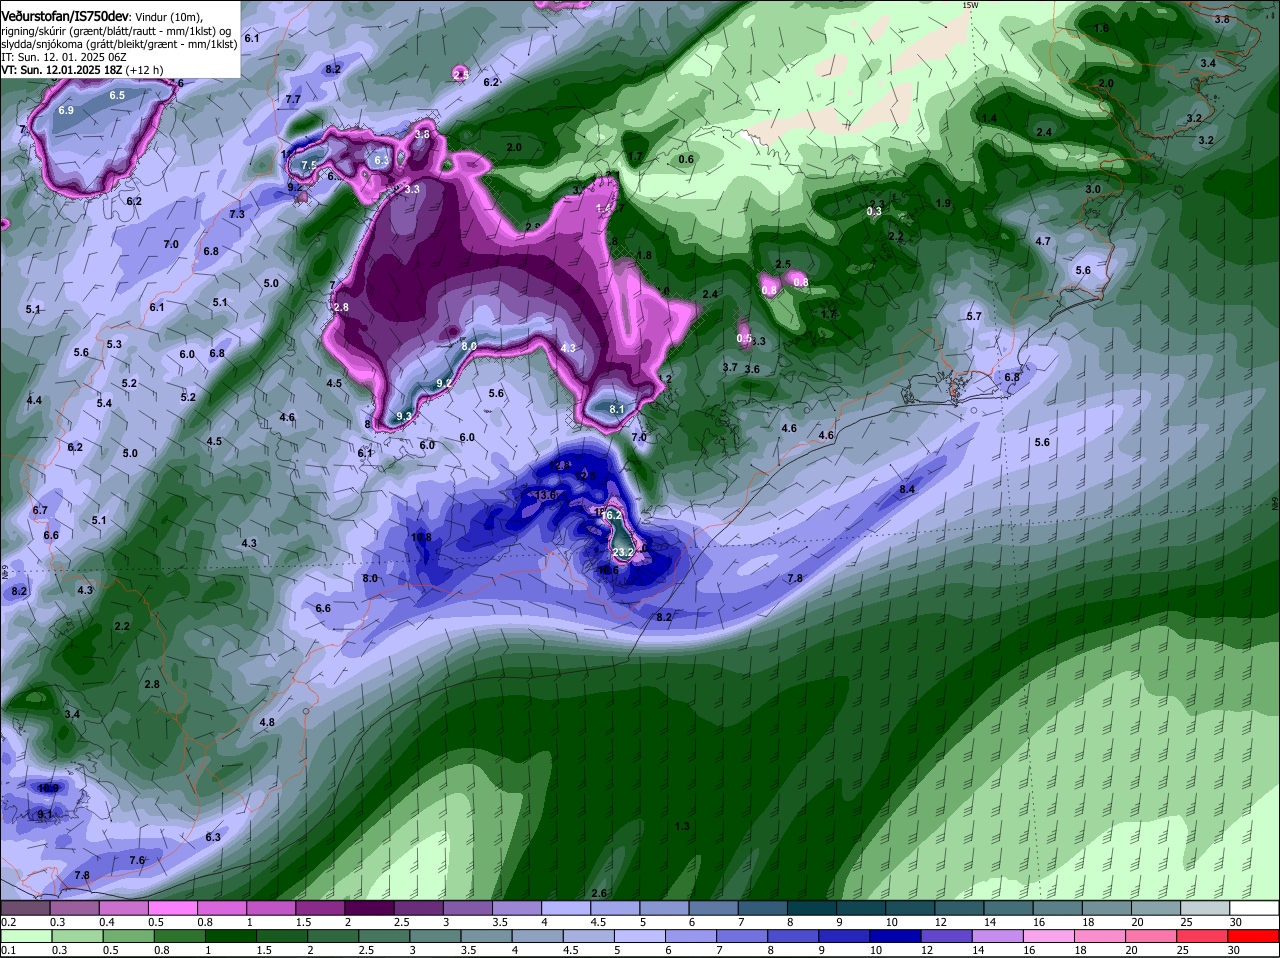Click the 23.2 precipitation value on the map
Image resolution: width=1280 pixels, height=958 pixels.
[x=623, y=552]
